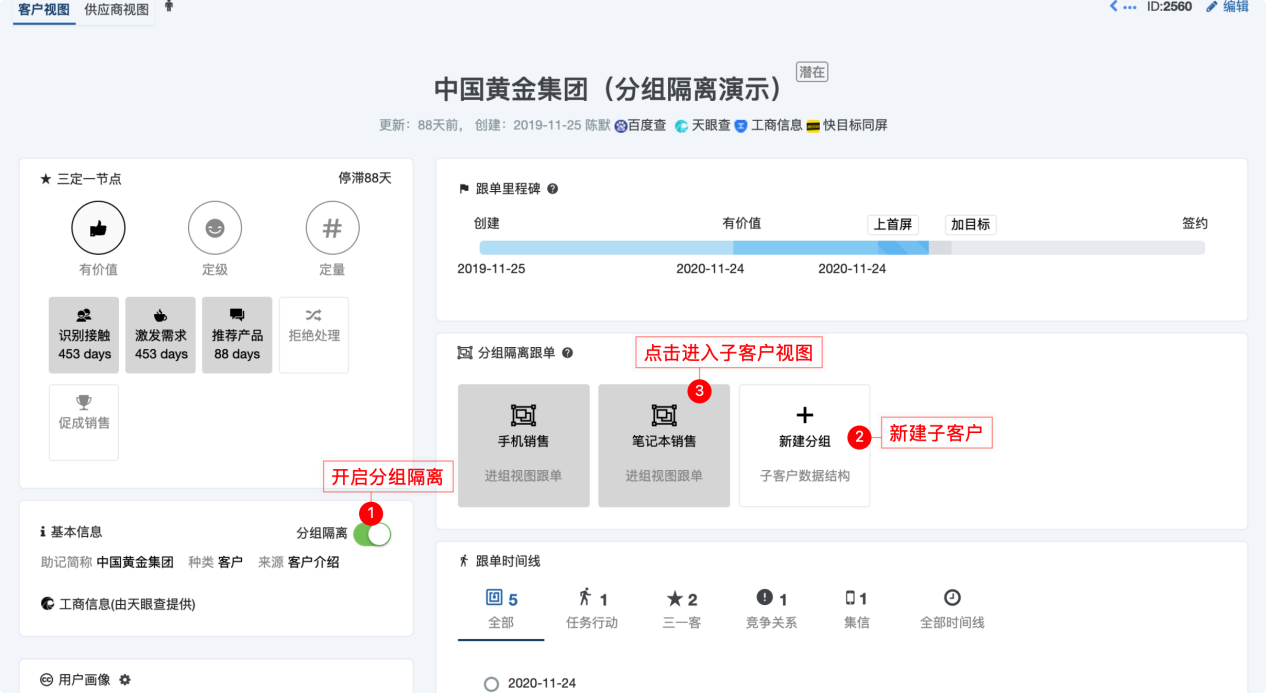The width and height of the screenshot is (1266, 693).
Task: Click the 加目标 milestone marker
Action: 970,224
